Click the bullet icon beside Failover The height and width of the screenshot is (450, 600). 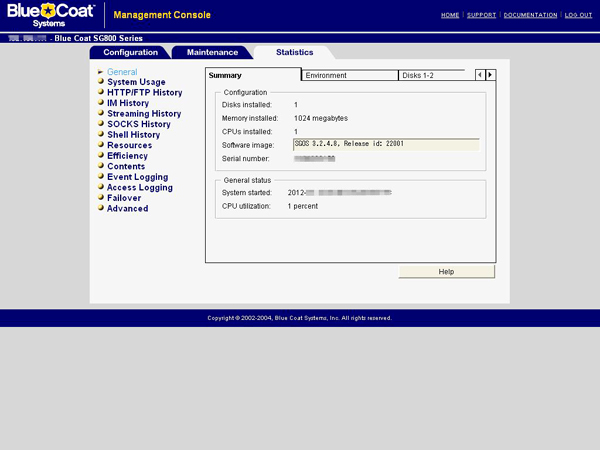coord(101,197)
